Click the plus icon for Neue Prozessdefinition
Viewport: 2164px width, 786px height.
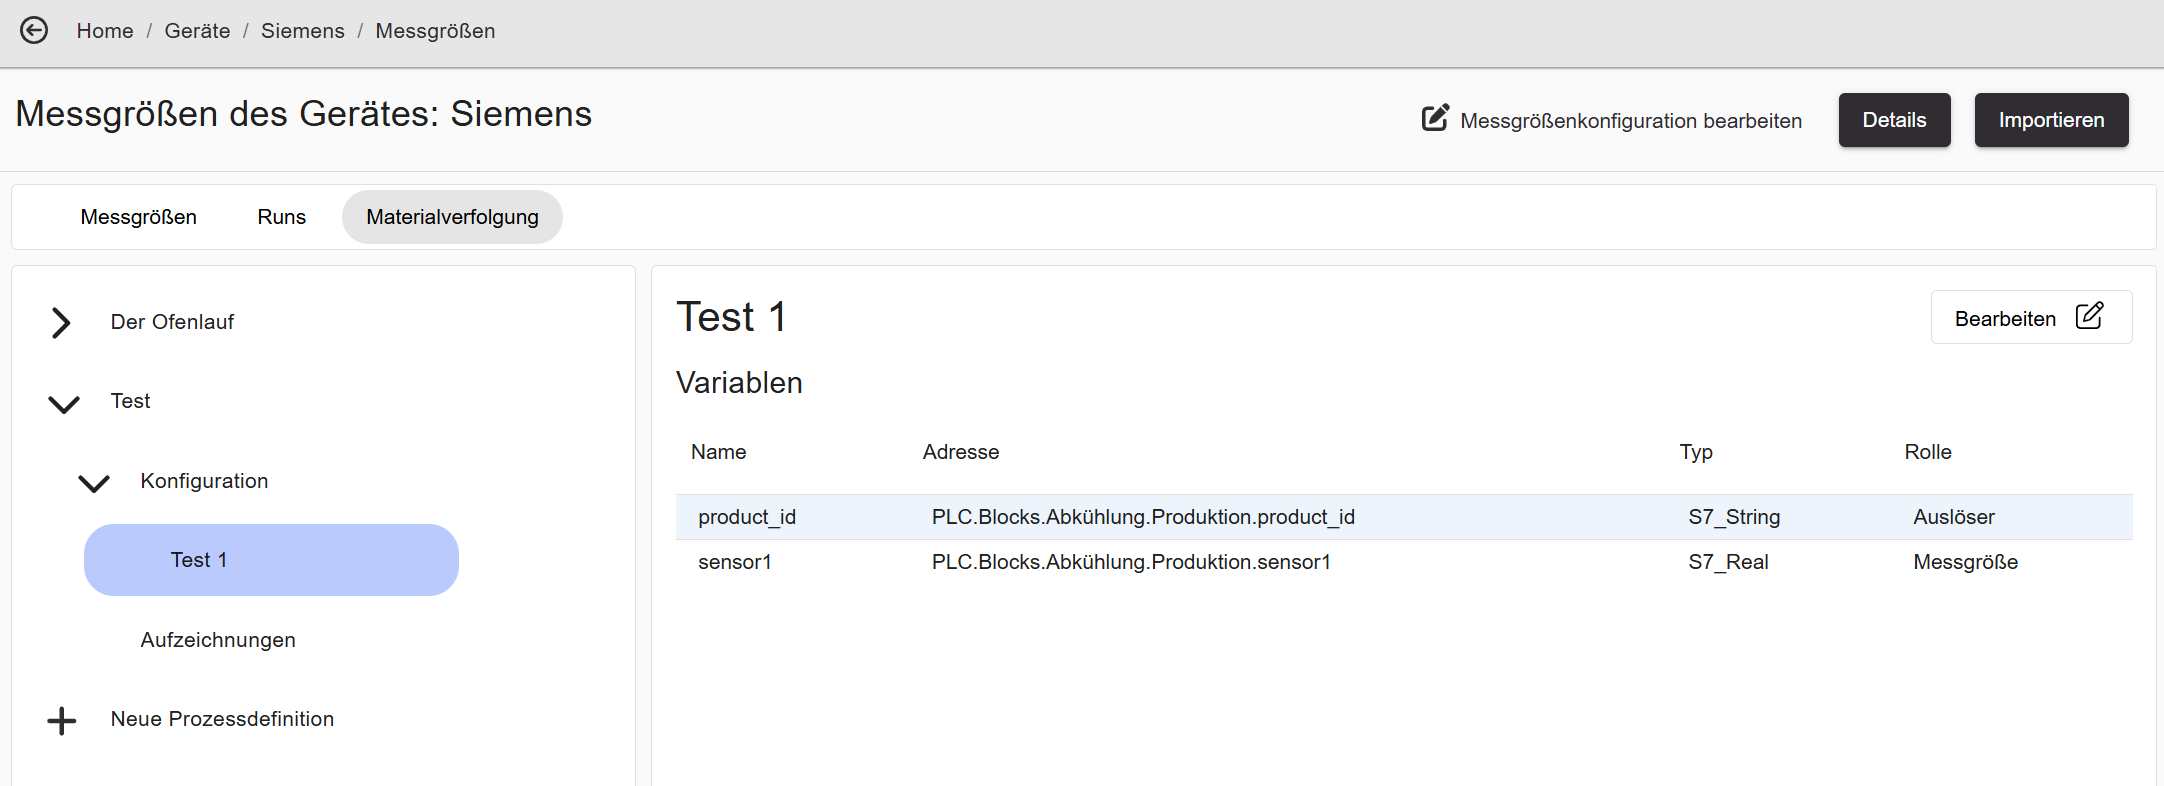pos(62,720)
